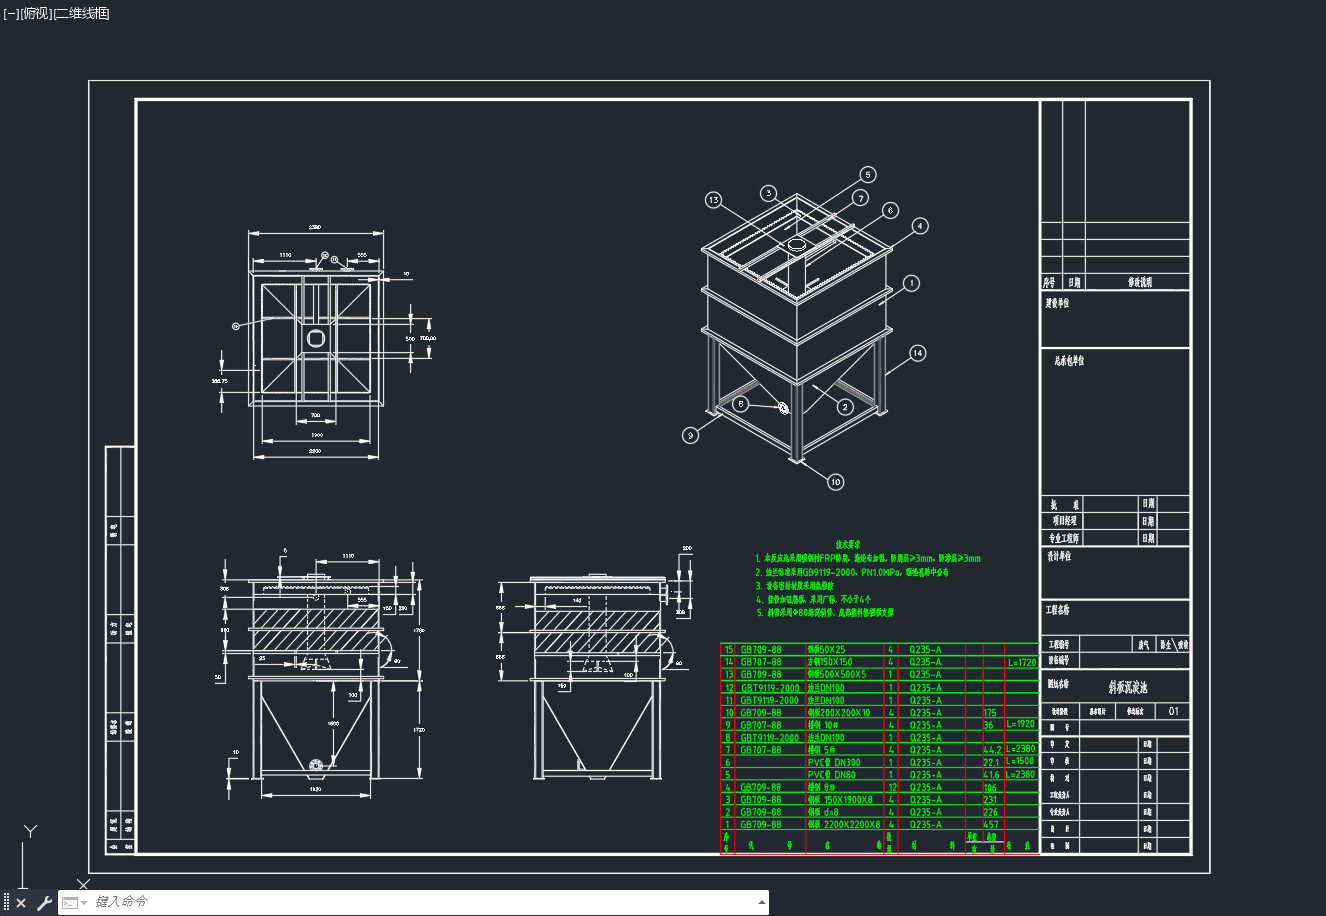The height and width of the screenshot is (916, 1326).
Task: Select balloon 13 in the isometric view
Action: [x=713, y=200]
